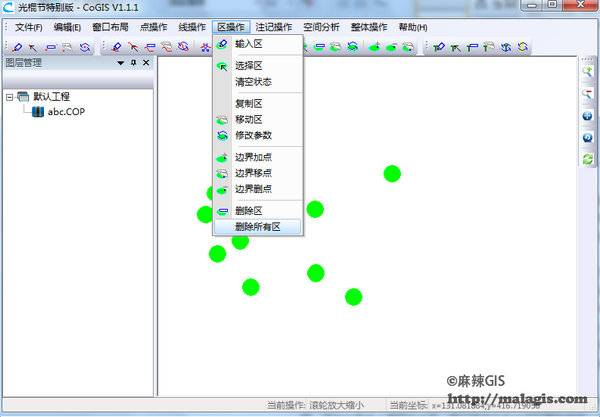
Task: Open the 窗口布局 menu
Action: pyautogui.click(x=110, y=27)
